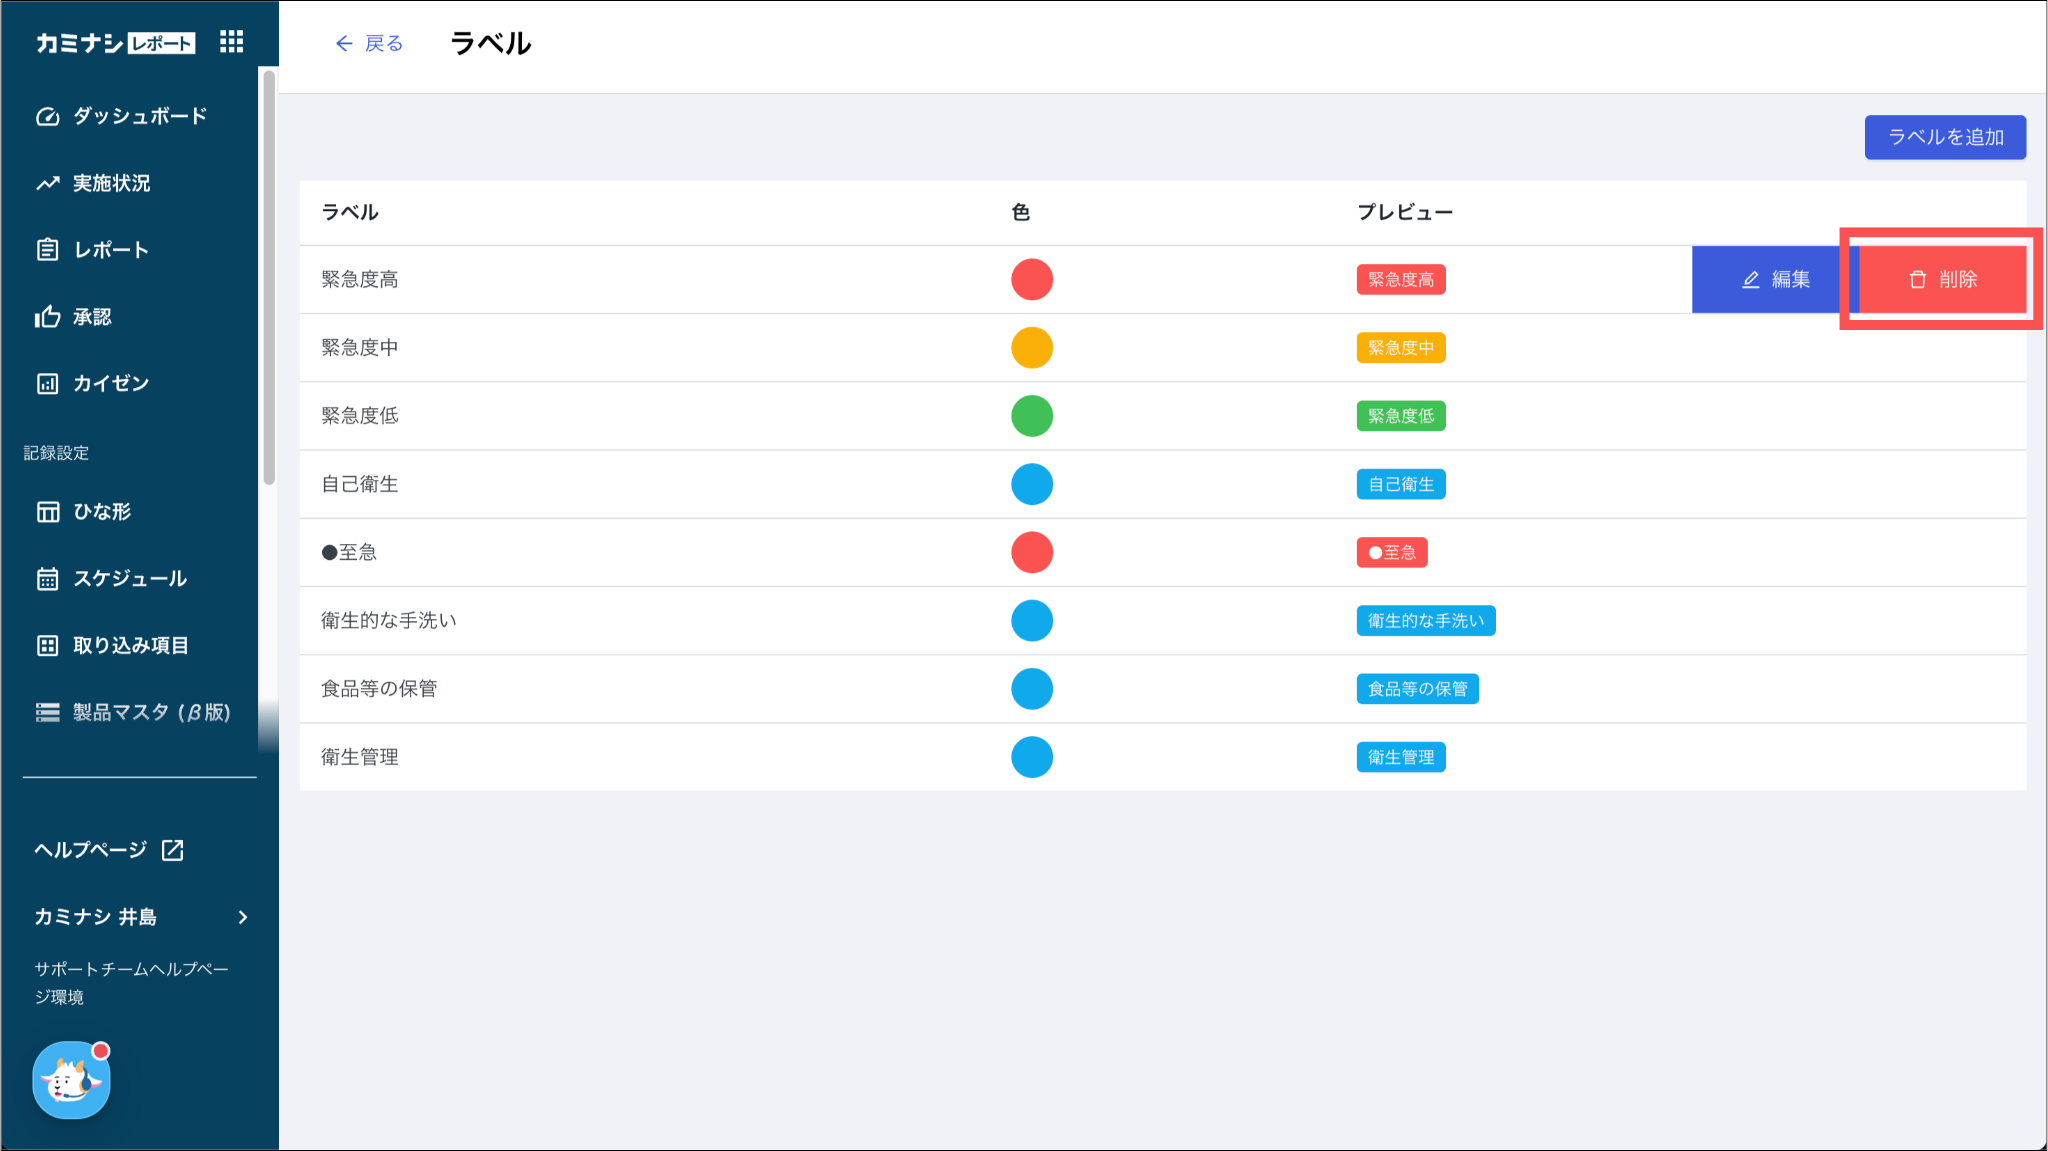Open the support chat mascot icon

[x=71, y=1080]
